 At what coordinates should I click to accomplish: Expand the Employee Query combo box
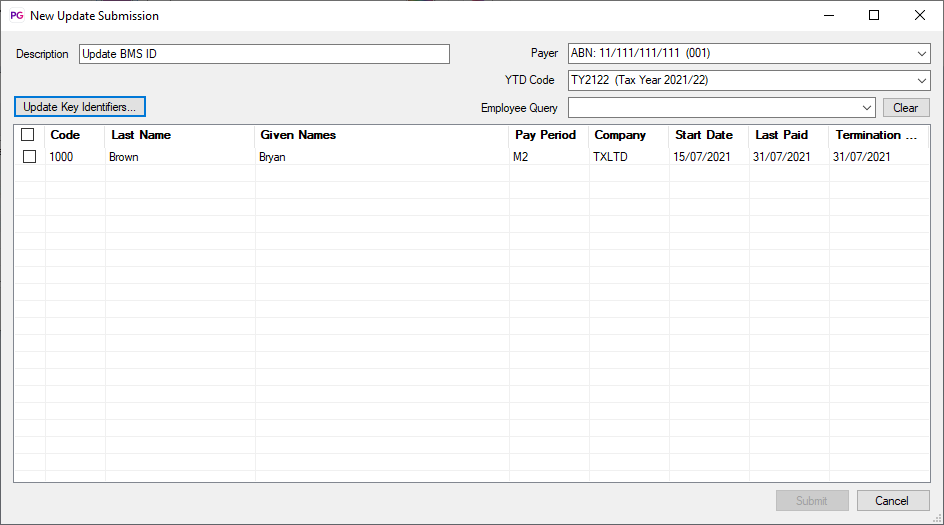[x=866, y=108]
